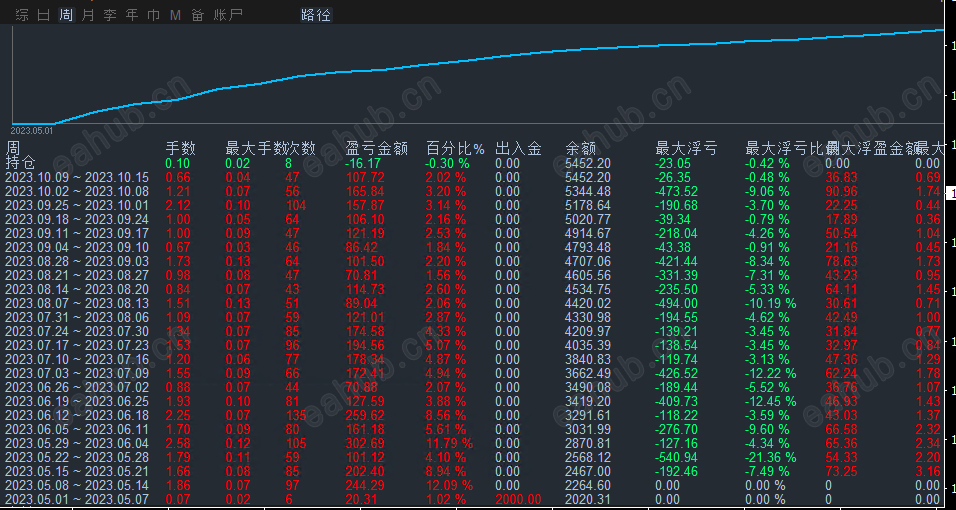Screen dimensions: 956x510
Task: Switch to the 综 summary tab
Action: [x=22, y=15]
